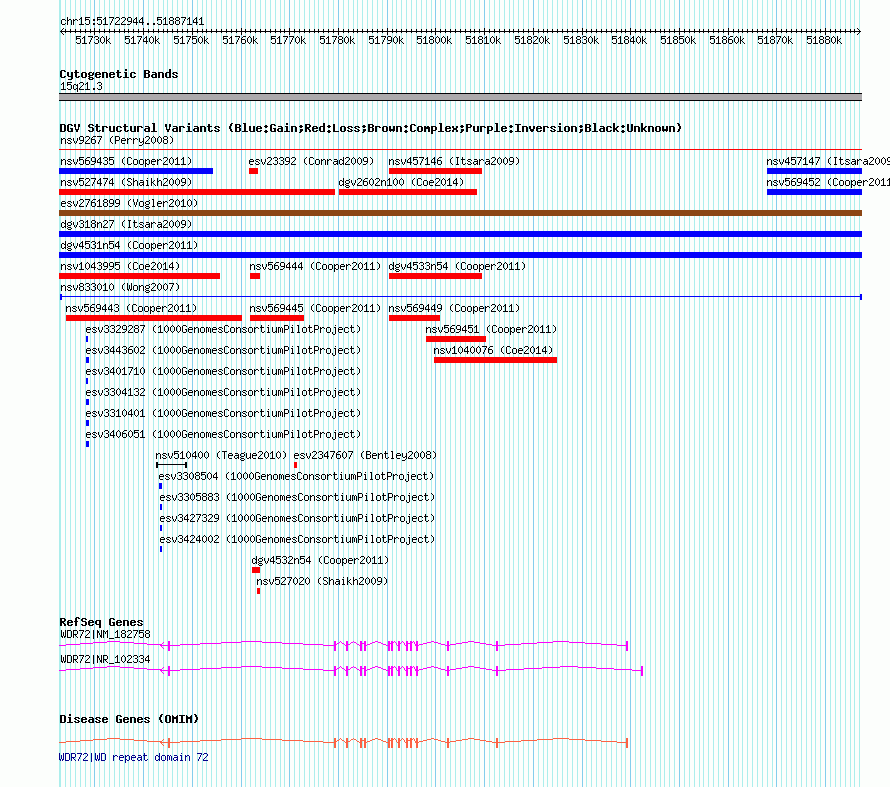Click the nsv1040076 (Coe2014) red bar
The width and height of the screenshot is (890, 787).
coord(496,360)
